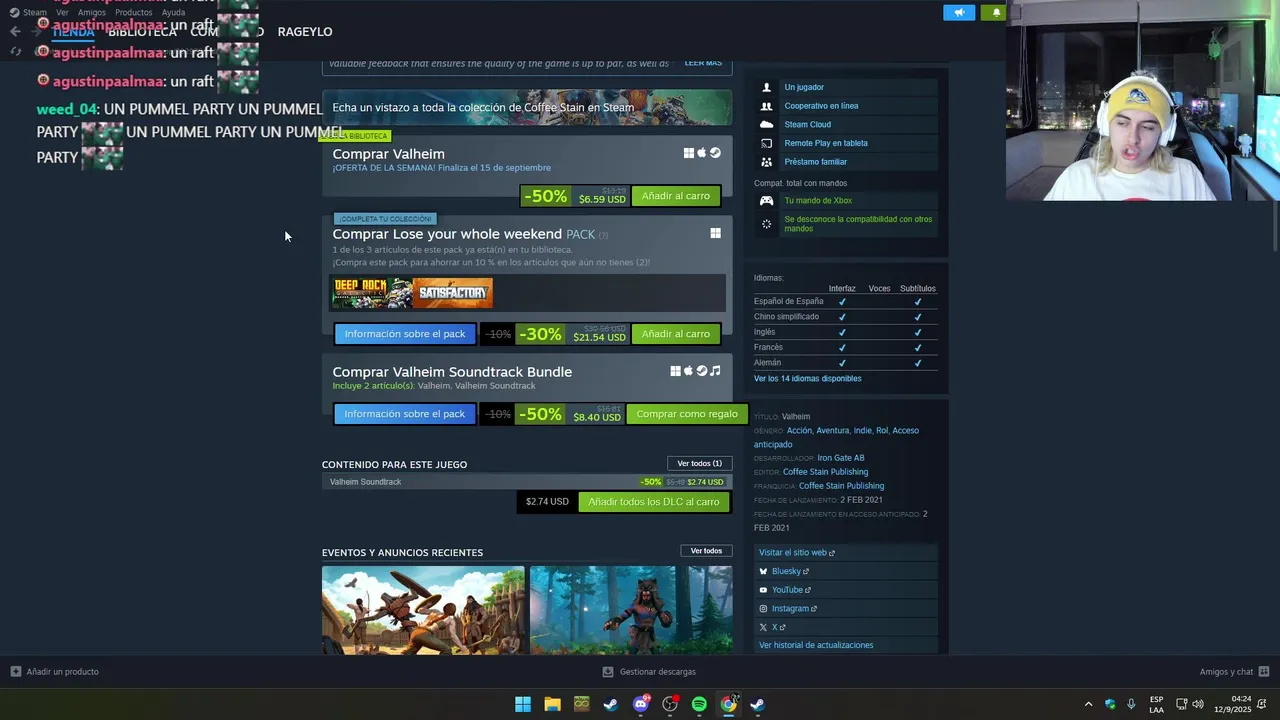Click the LEER MÁS link
This screenshot has width=1280, height=720.
[x=703, y=63]
